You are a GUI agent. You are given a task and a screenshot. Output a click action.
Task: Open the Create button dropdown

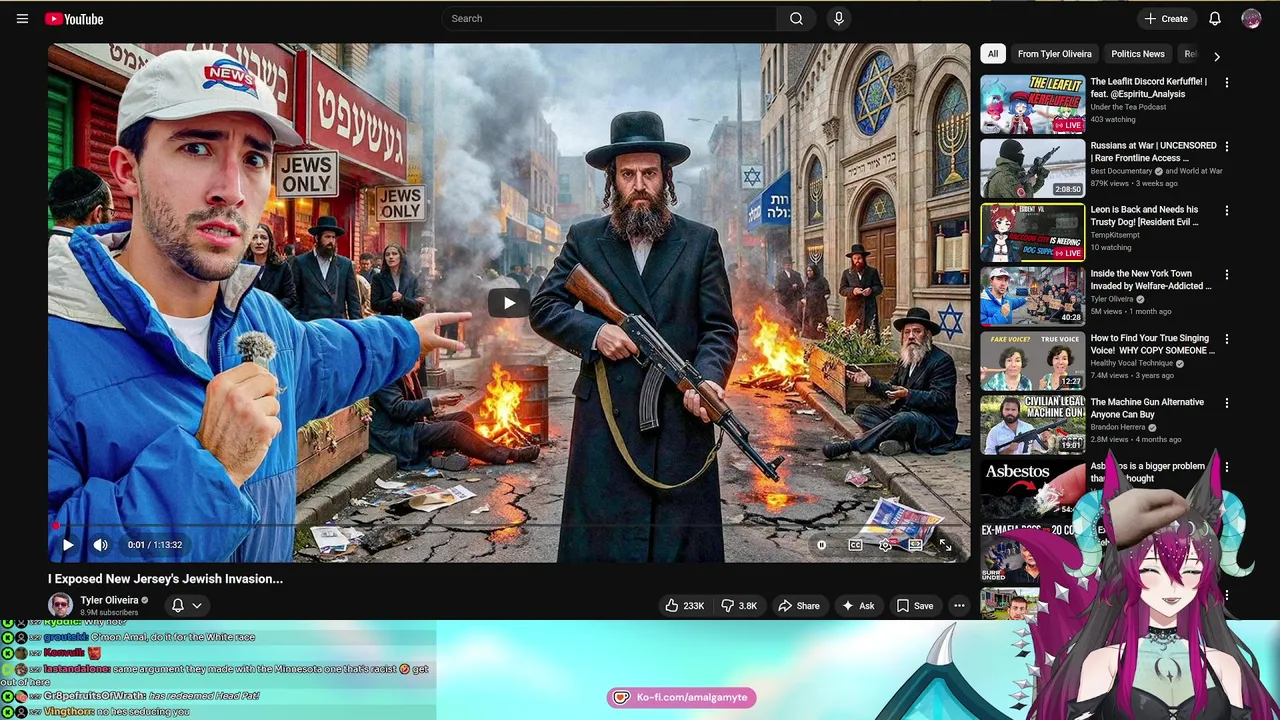[x=1166, y=18]
